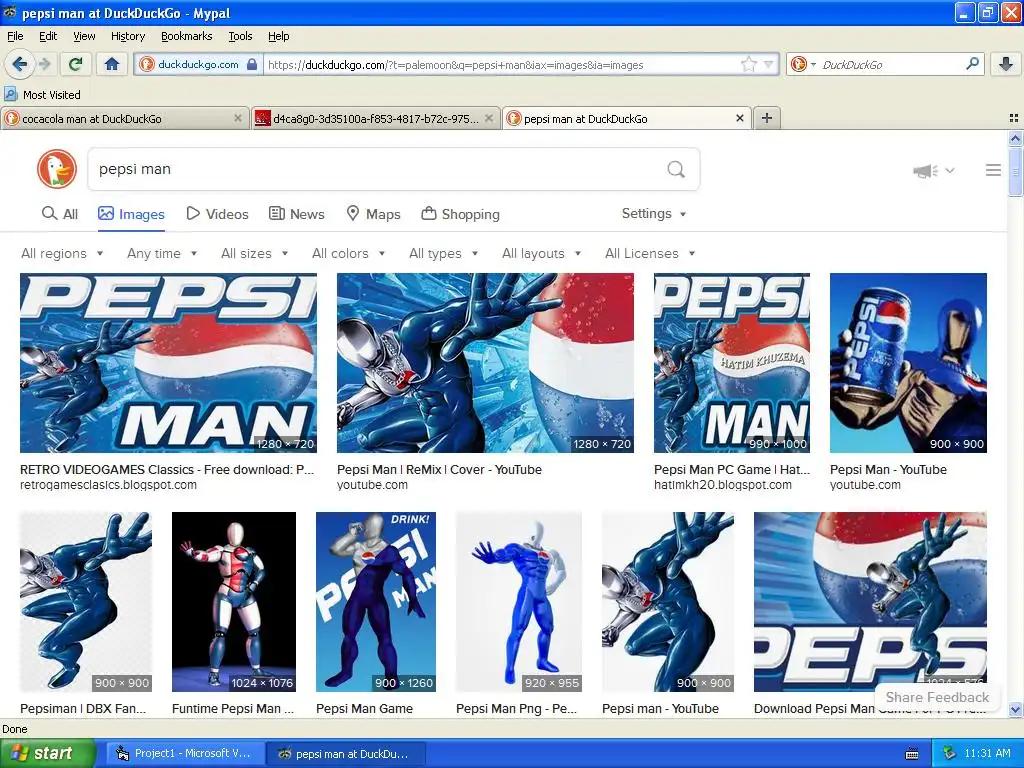Submit search with the magnifier in search box
The height and width of the screenshot is (768, 1024).
tap(676, 169)
